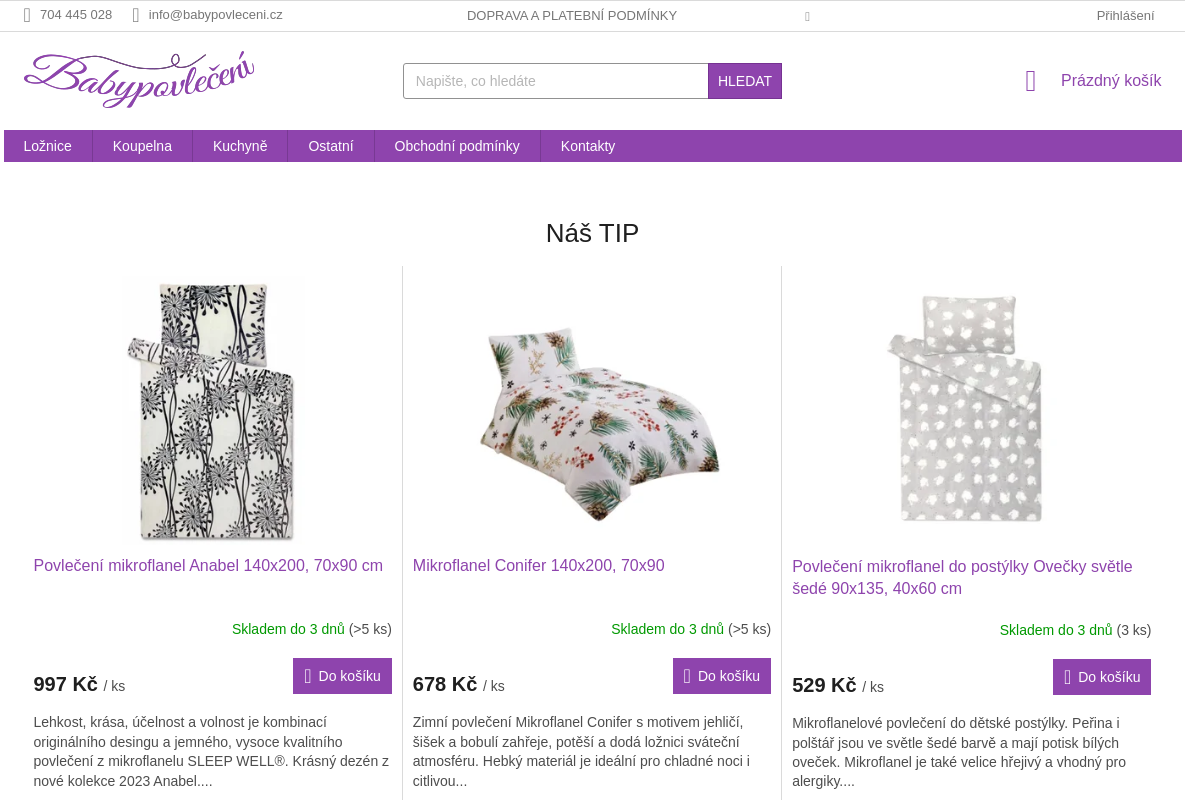Click the email icon beside info@babypovleceni.cz
Image resolution: width=1200 pixels, height=800 pixels.
coord(136,15)
